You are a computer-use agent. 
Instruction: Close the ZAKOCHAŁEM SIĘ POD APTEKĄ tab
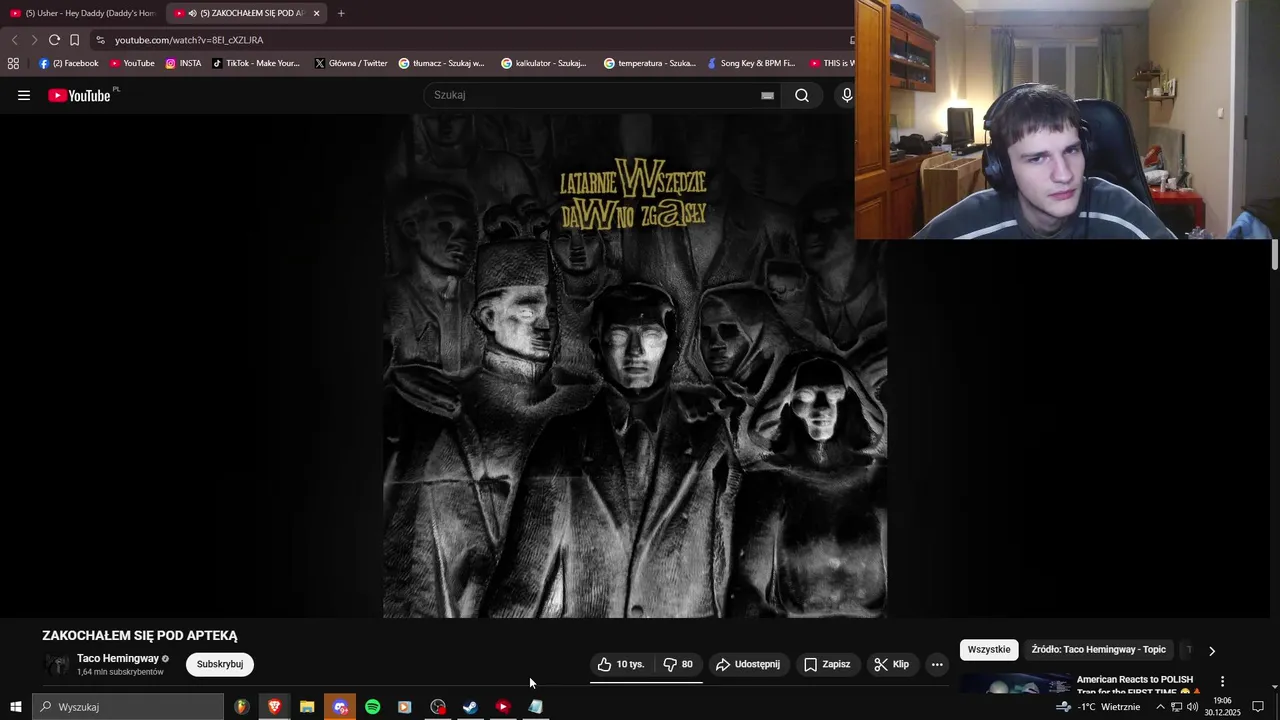coord(316,13)
